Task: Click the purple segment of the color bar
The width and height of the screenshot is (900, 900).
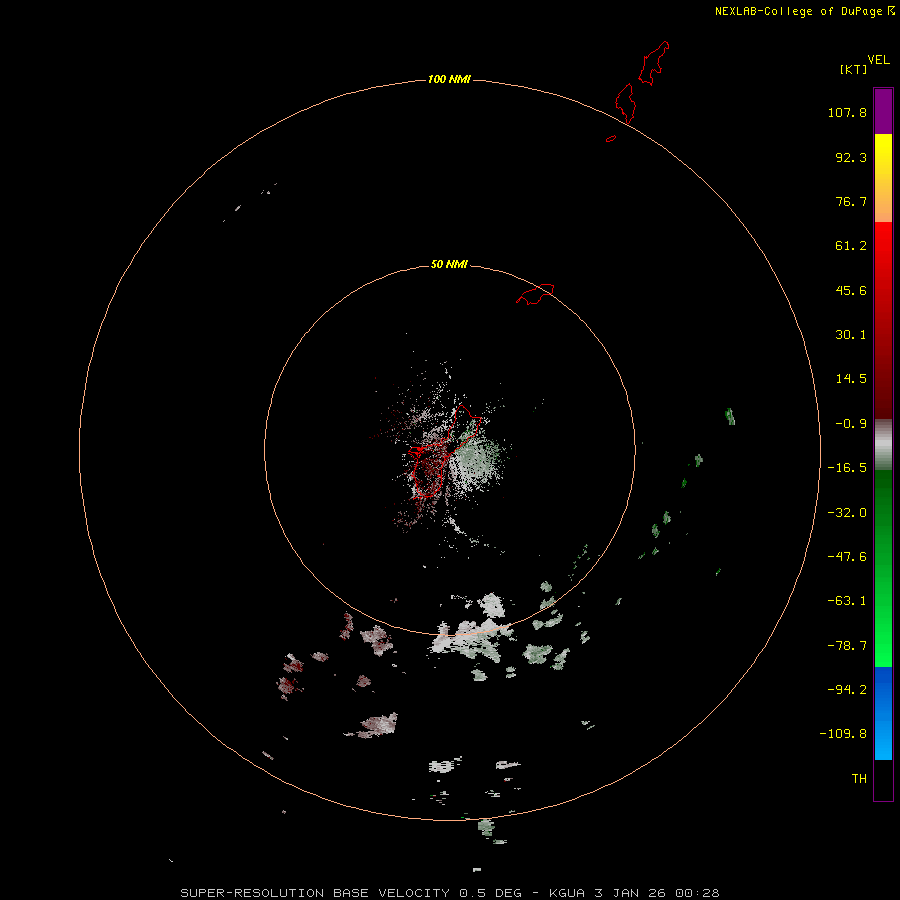Action: click(883, 111)
